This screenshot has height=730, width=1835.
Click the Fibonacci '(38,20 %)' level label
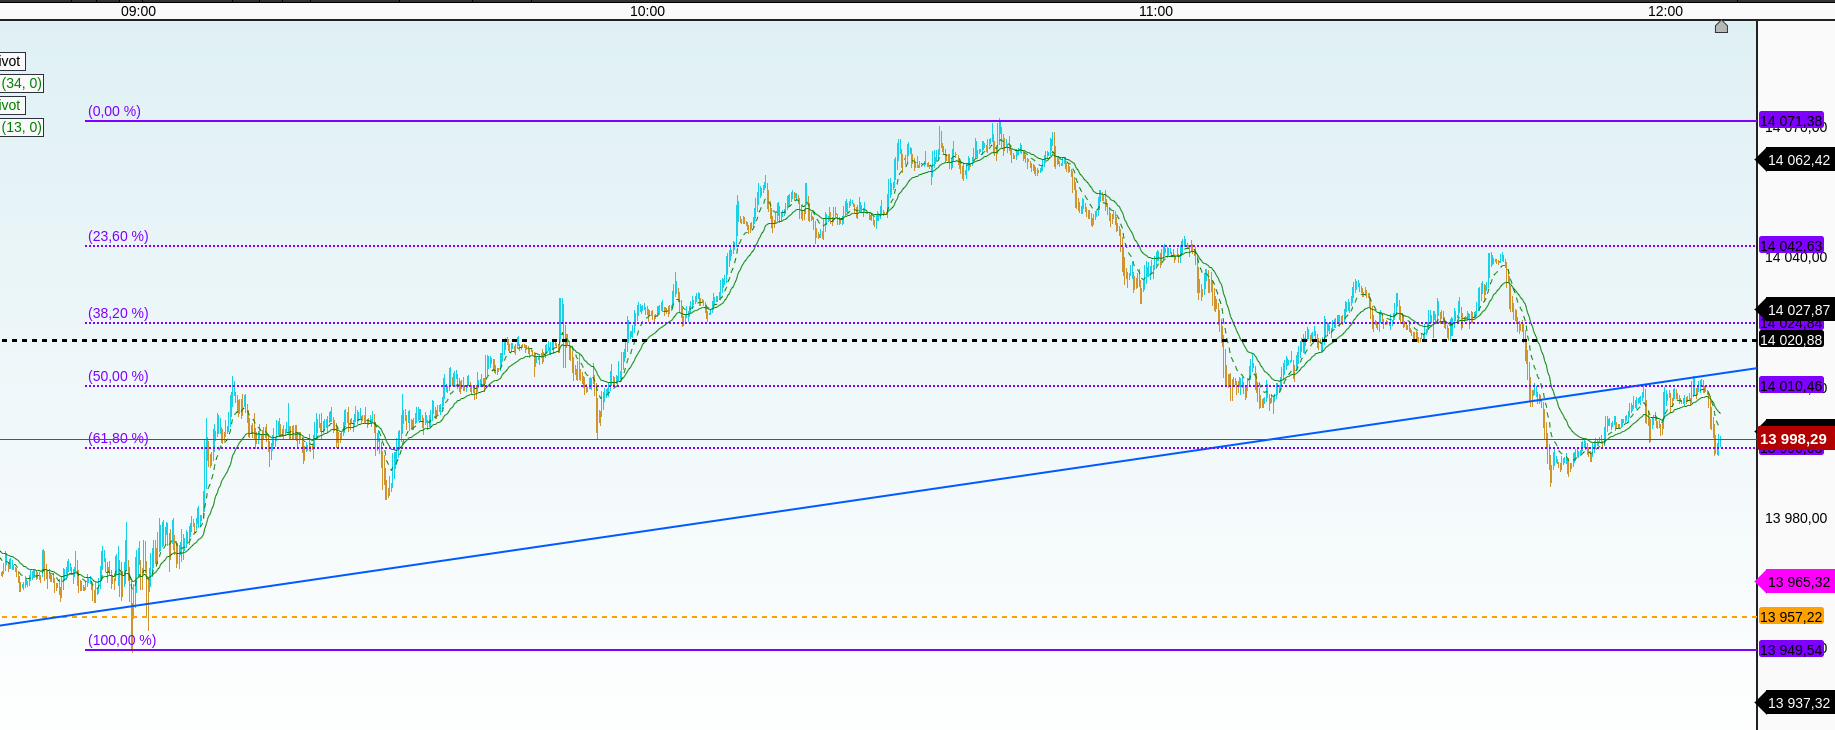pyautogui.click(x=118, y=313)
